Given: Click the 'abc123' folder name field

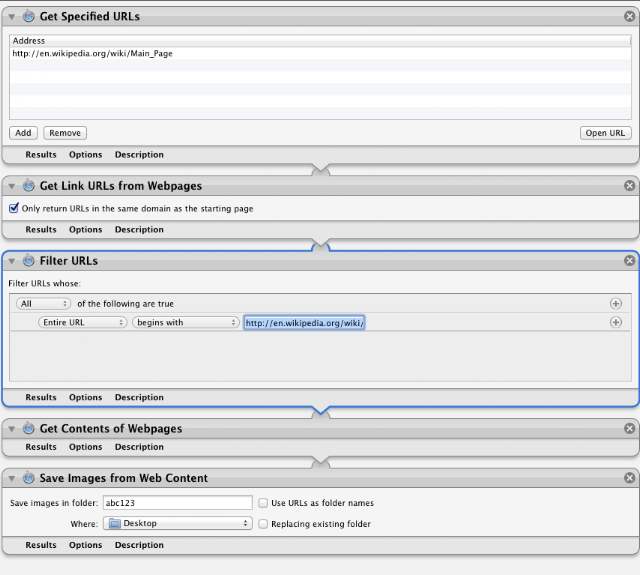Looking at the screenshot, I should (178, 503).
